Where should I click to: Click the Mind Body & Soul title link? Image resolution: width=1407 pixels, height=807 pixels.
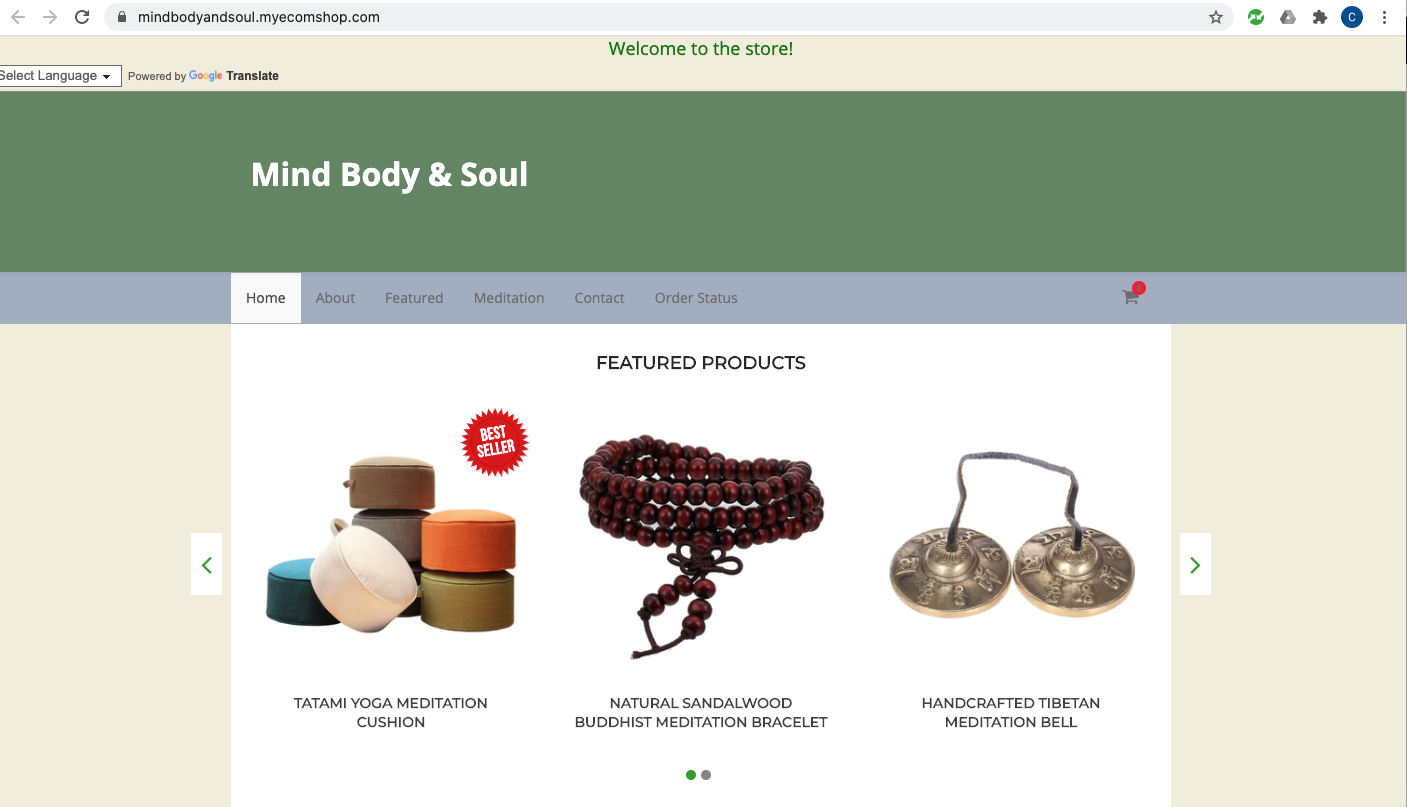pos(389,175)
